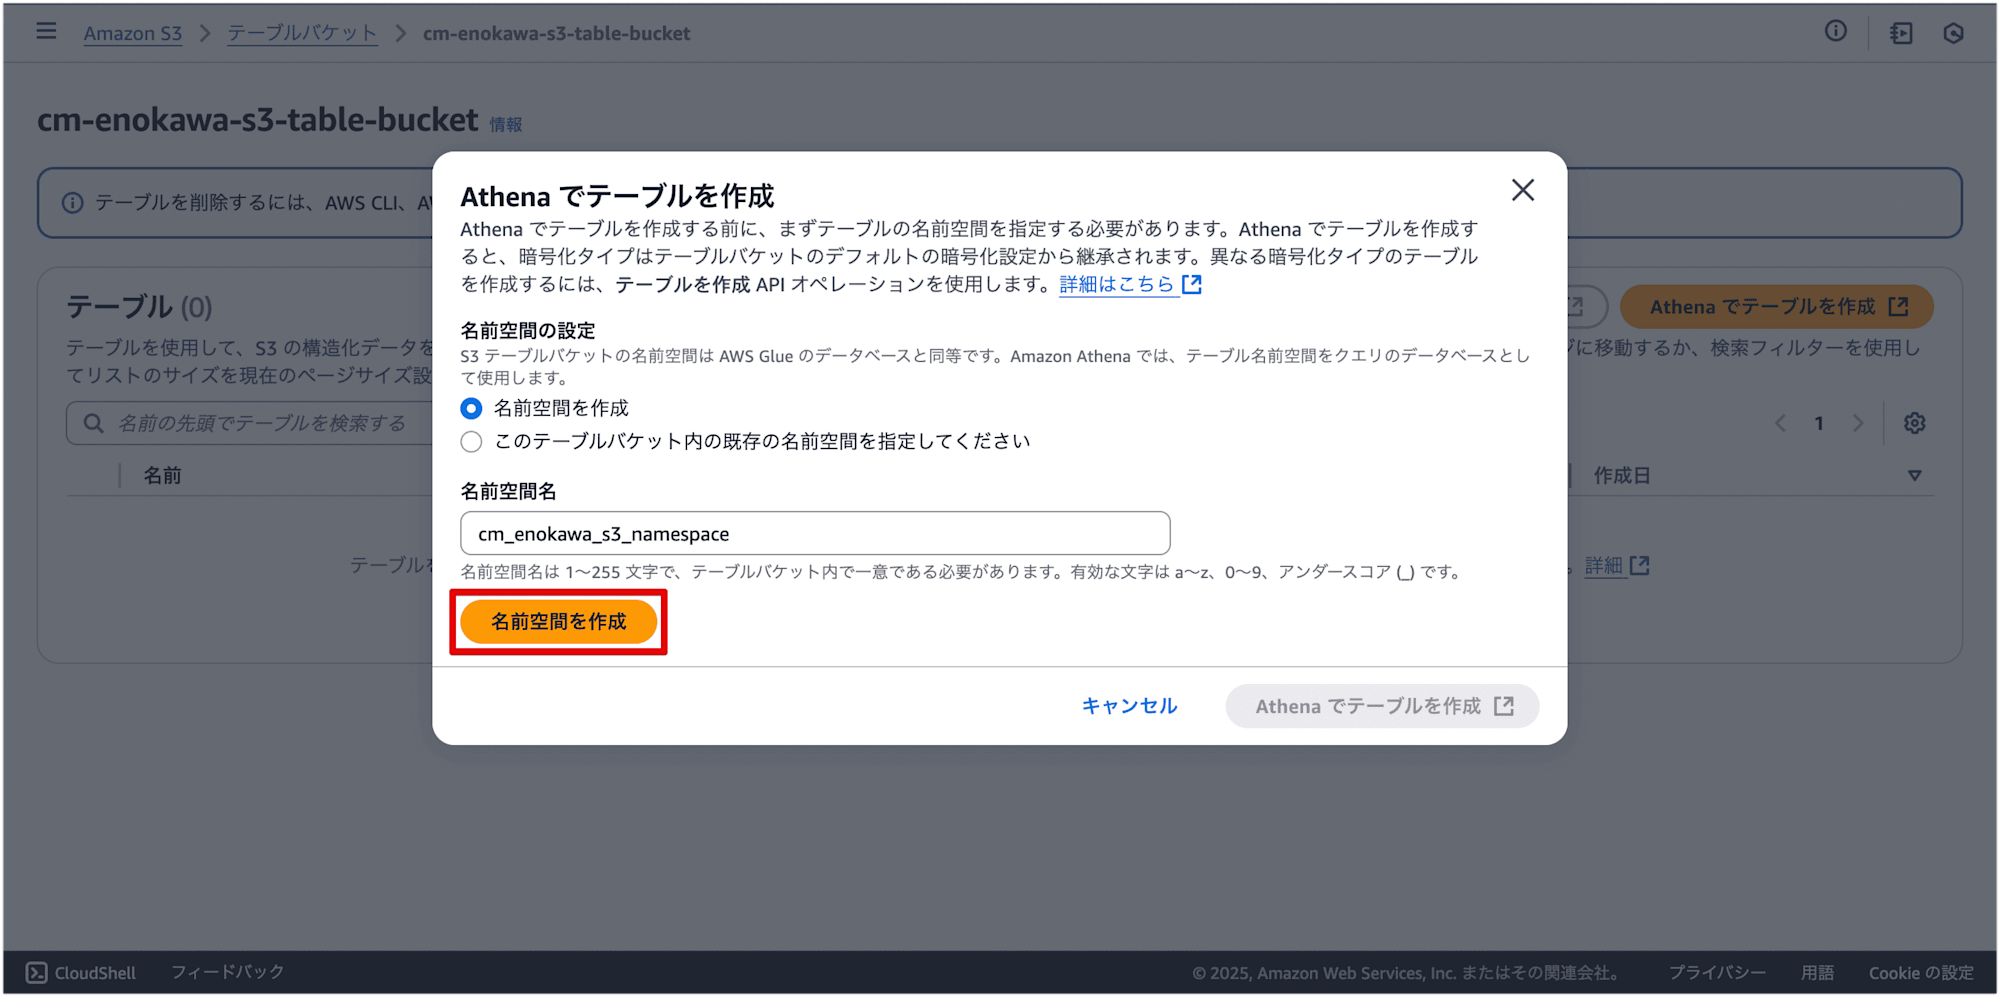Open the CloudShell panel icon in top bar

point(1901,33)
